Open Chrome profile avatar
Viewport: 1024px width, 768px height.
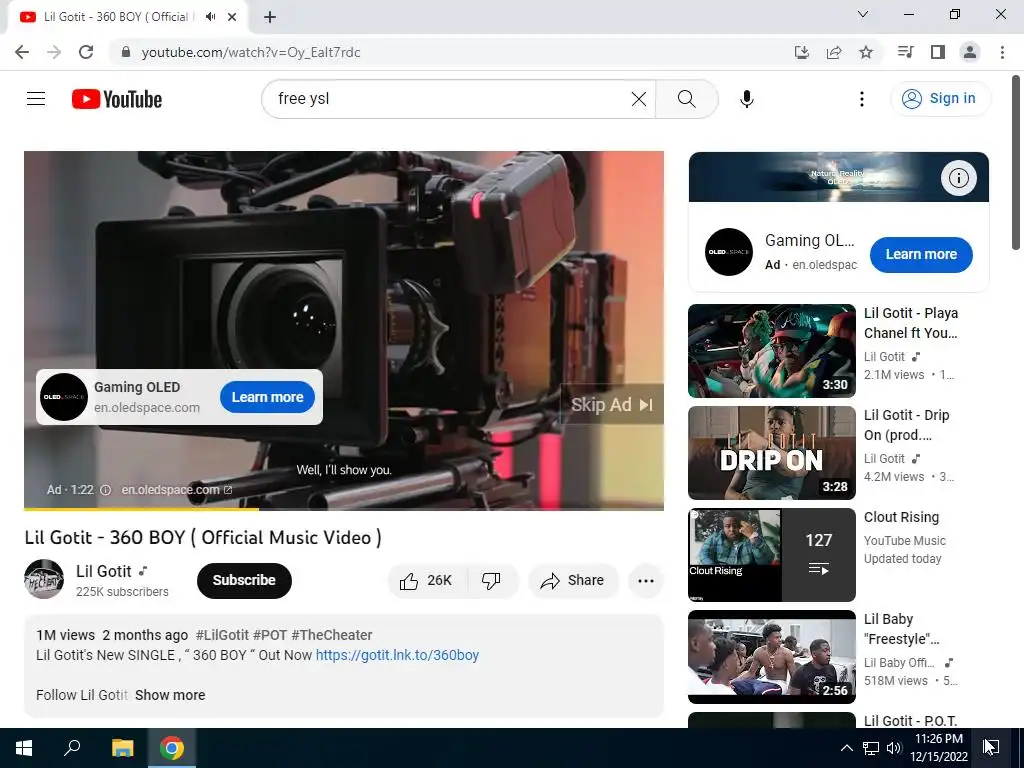(x=970, y=52)
